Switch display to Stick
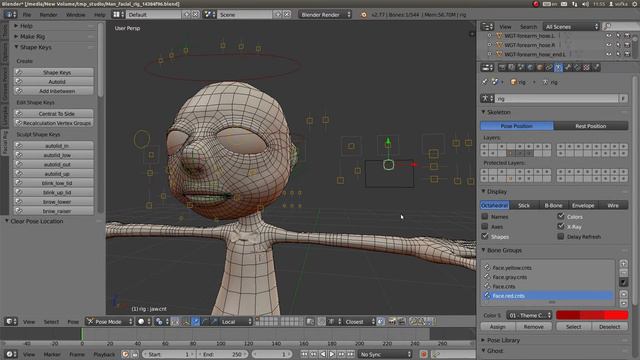640x360 pixels. [x=524, y=205]
